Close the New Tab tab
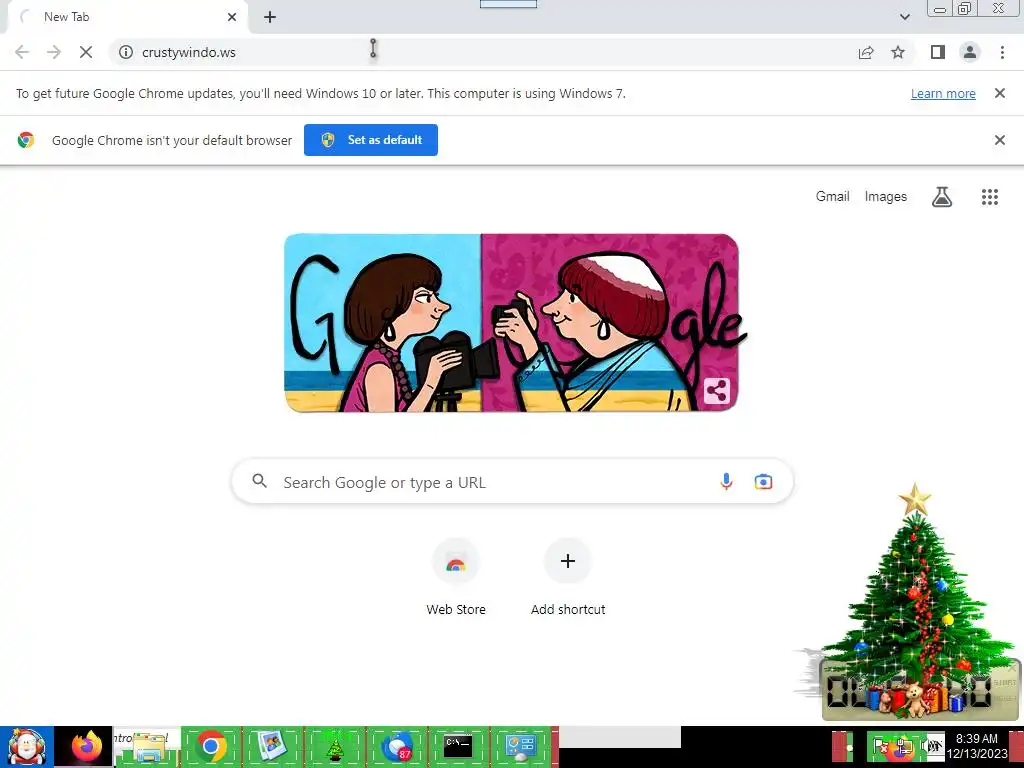The image size is (1024, 768). tap(232, 17)
